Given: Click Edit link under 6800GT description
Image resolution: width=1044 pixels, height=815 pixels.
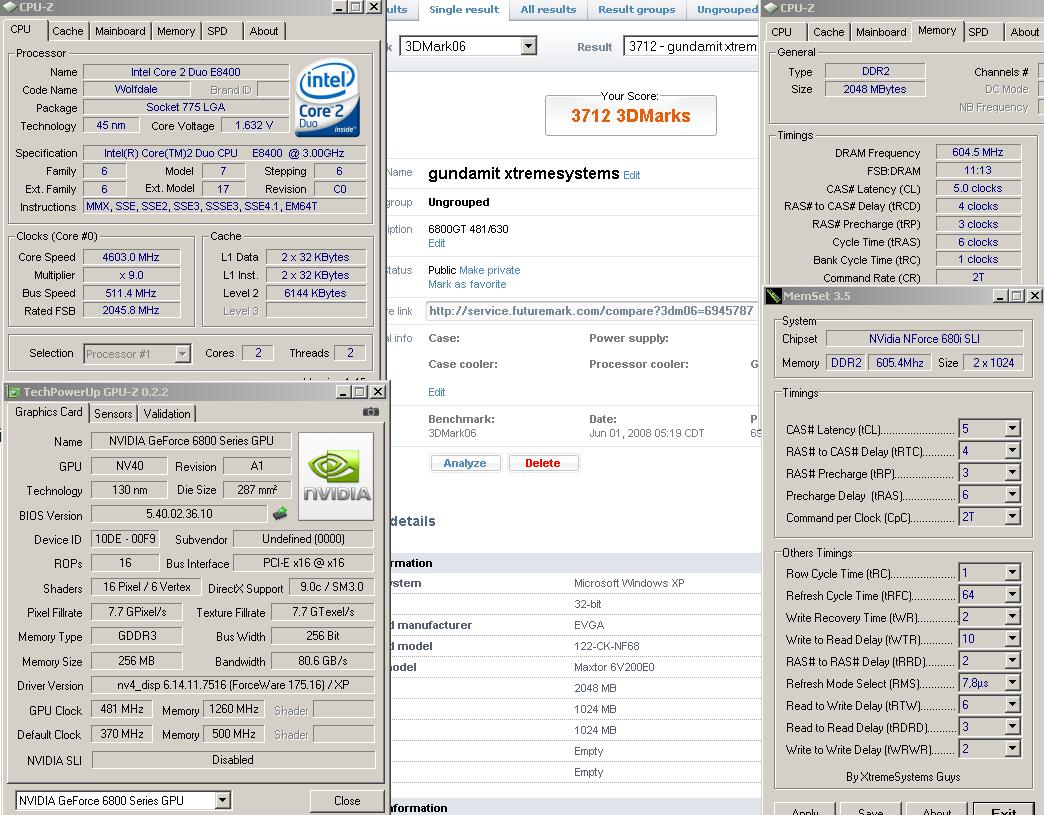Looking at the screenshot, I should pyautogui.click(x=437, y=243).
